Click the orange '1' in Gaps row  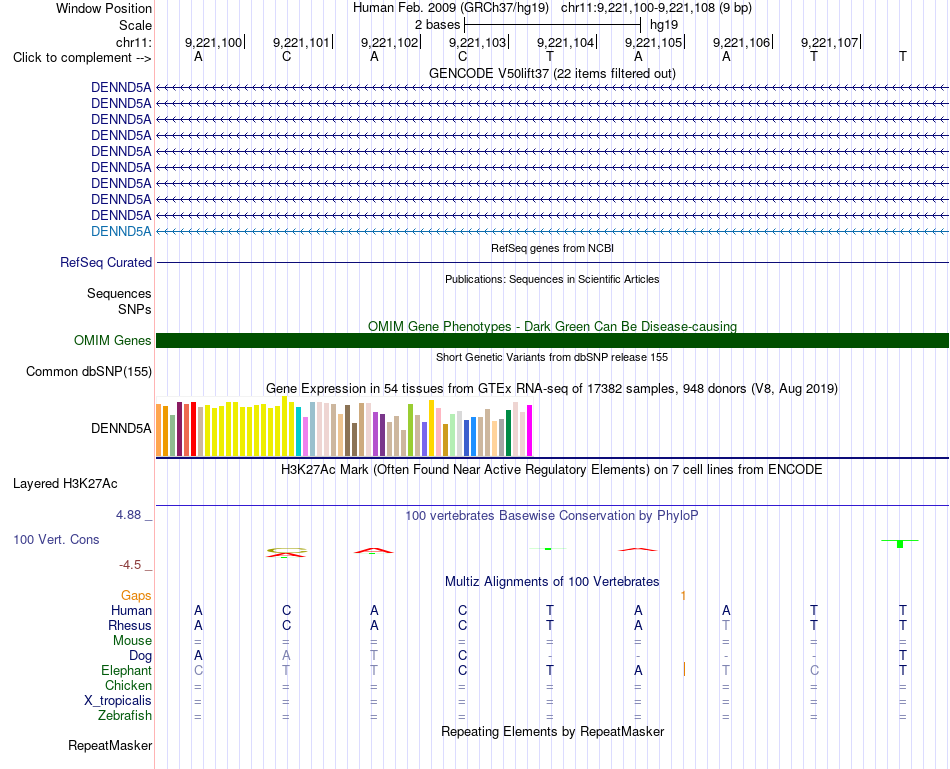[683, 596]
